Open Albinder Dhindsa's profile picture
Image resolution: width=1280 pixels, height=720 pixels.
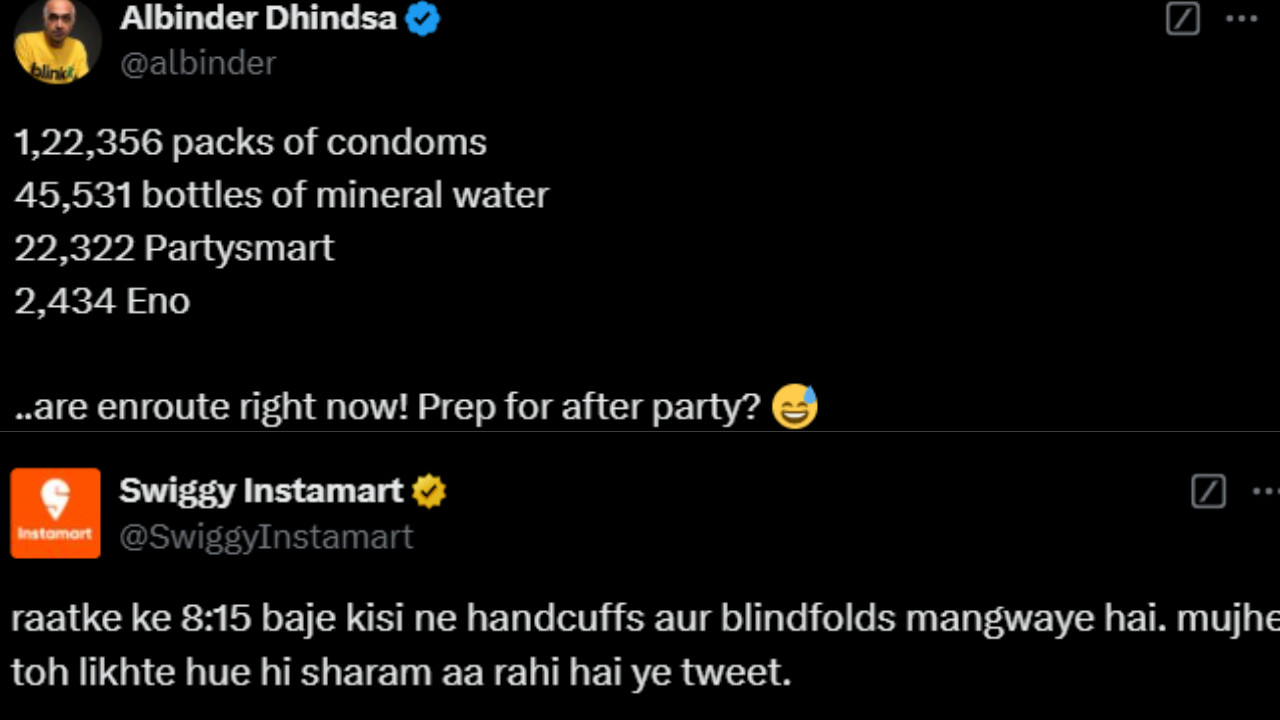click(57, 42)
